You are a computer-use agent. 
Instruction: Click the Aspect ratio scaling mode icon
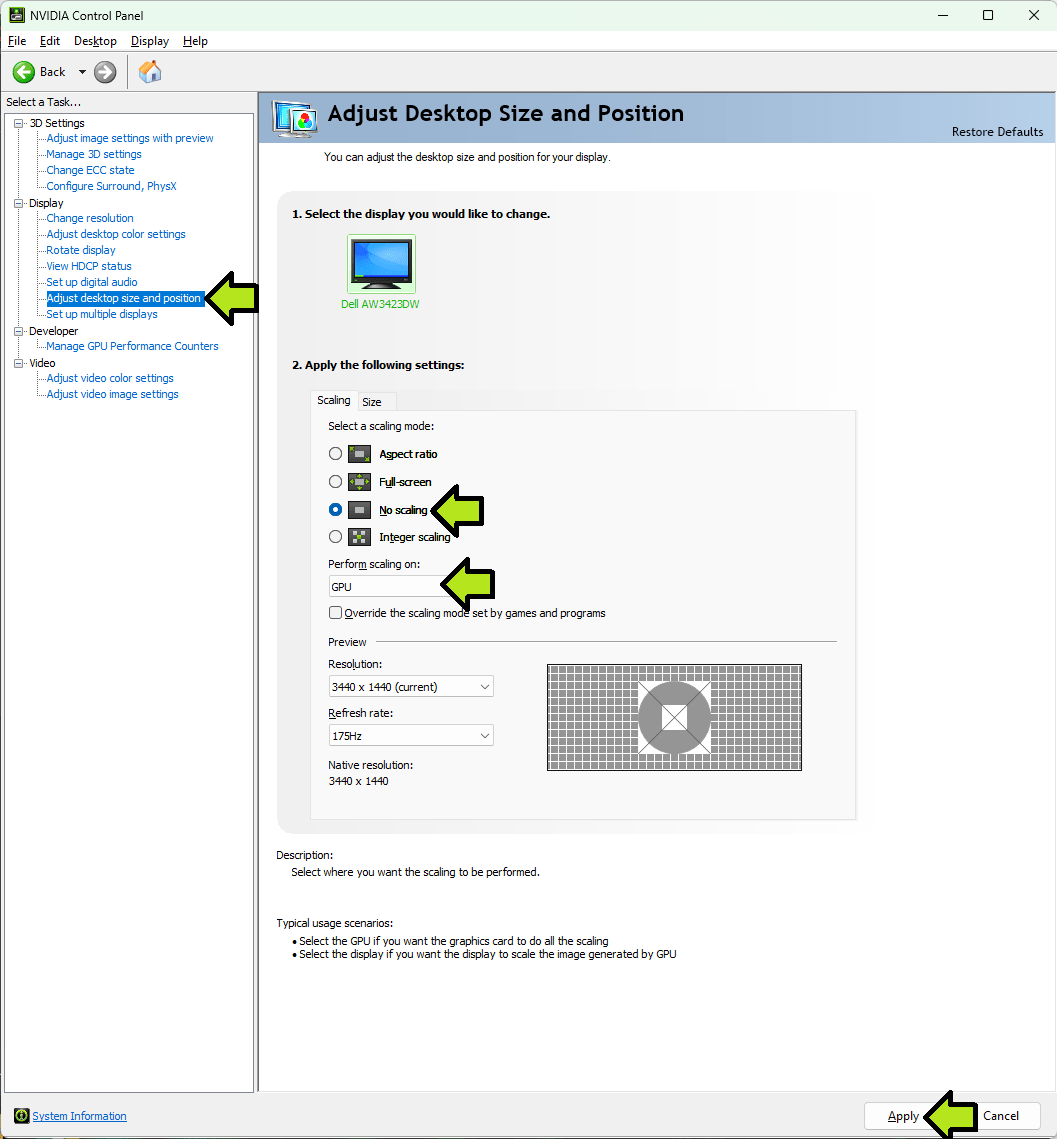(360, 454)
